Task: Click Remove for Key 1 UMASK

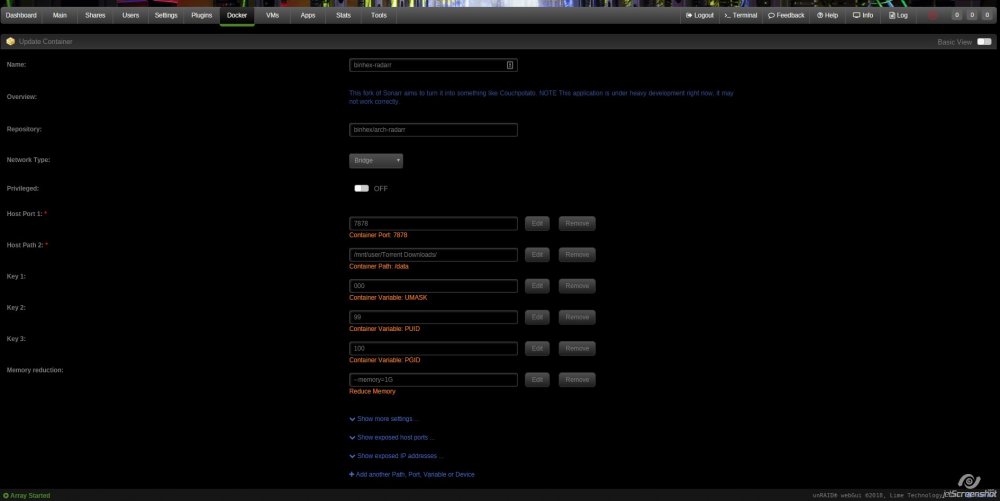Action: click(x=577, y=286)
